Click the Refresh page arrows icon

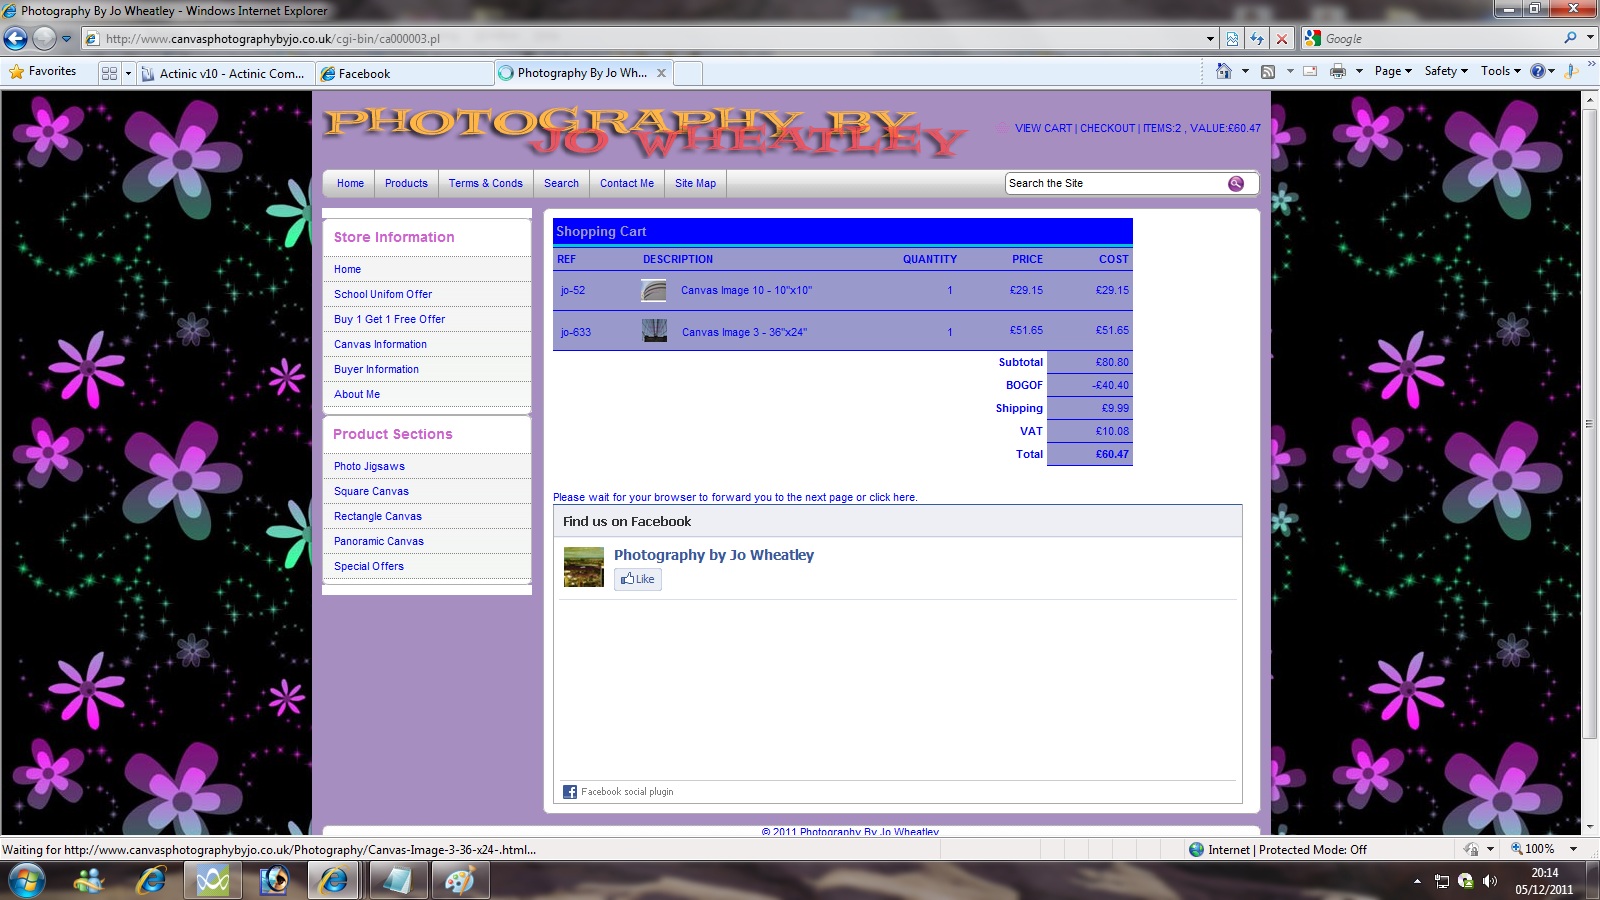coord(1257,39)
